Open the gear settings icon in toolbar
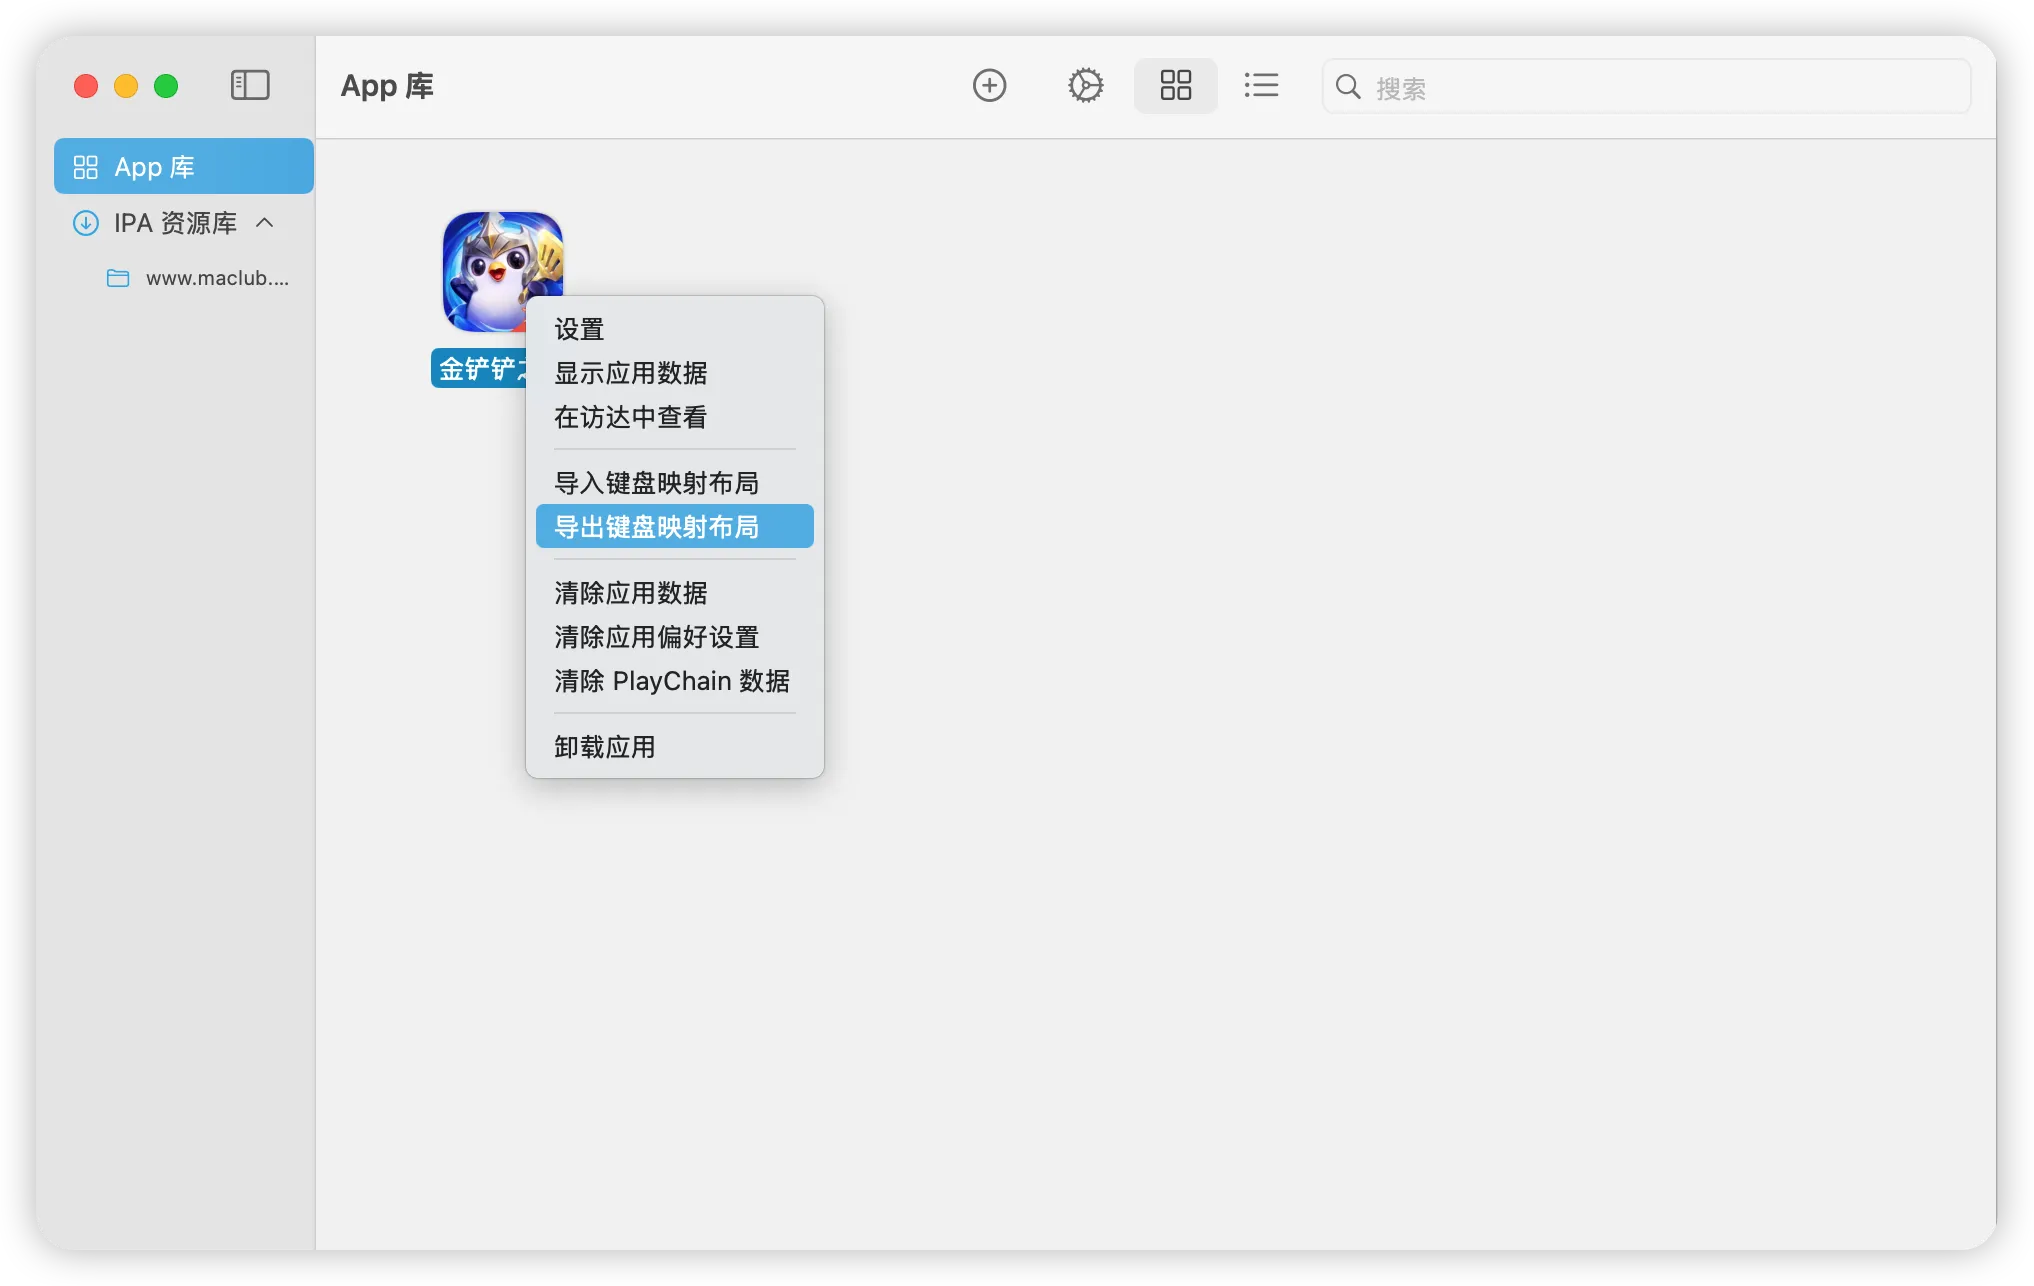Image resolution: width=2034 pixels, height=1286 pixels. point(1085,85)
